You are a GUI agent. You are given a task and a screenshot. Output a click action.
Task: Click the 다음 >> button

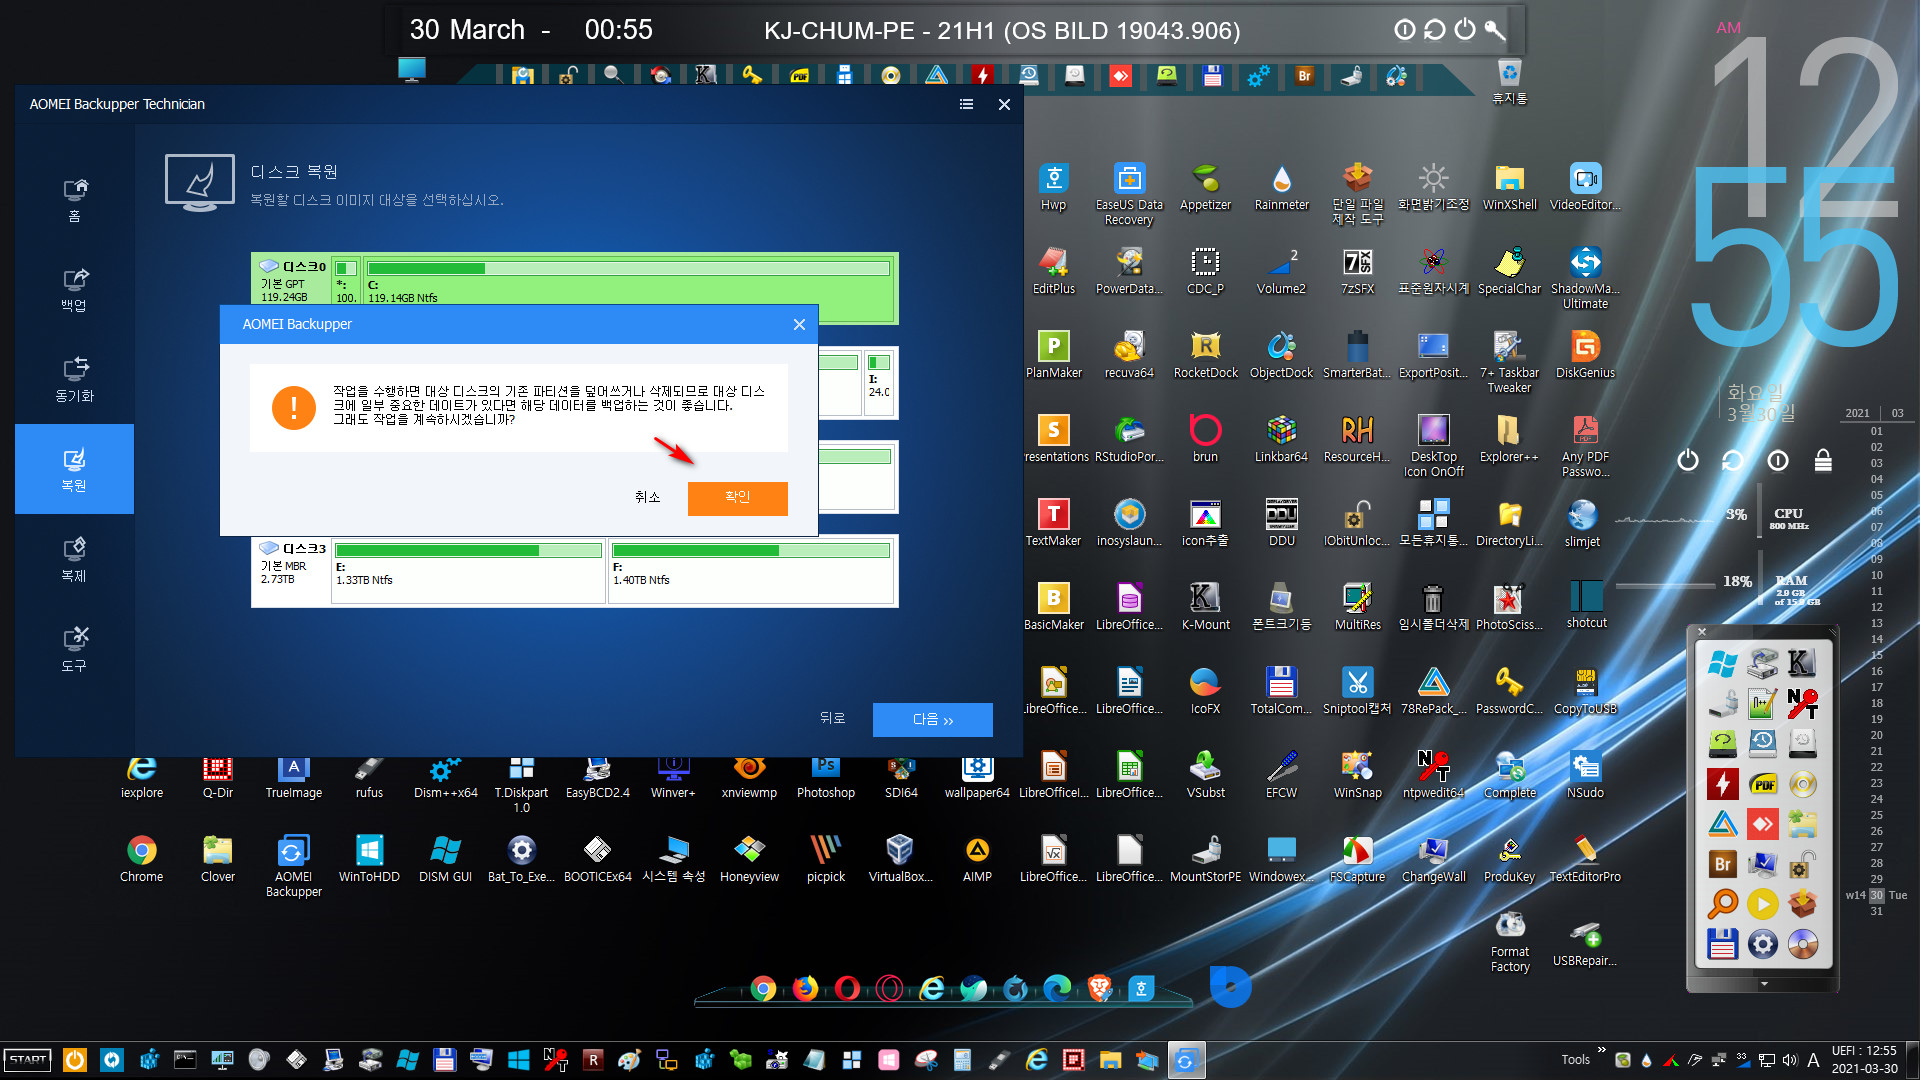coord(932,719)
